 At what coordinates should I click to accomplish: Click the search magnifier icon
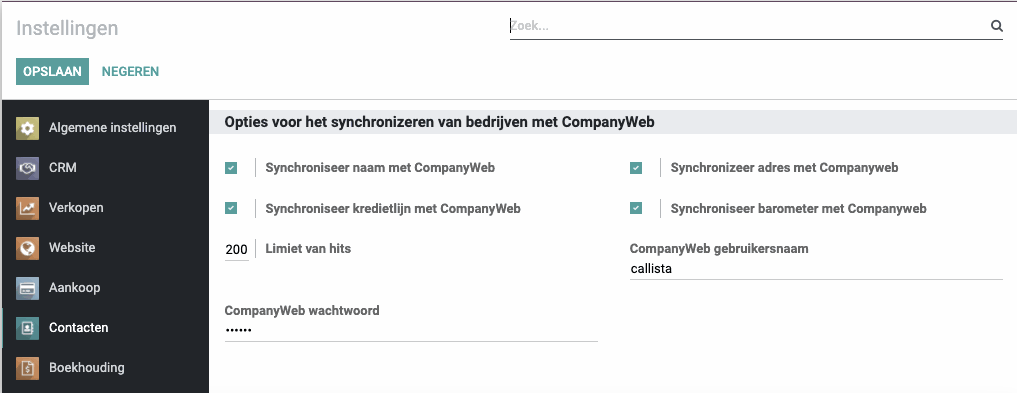tap(997, 26)
